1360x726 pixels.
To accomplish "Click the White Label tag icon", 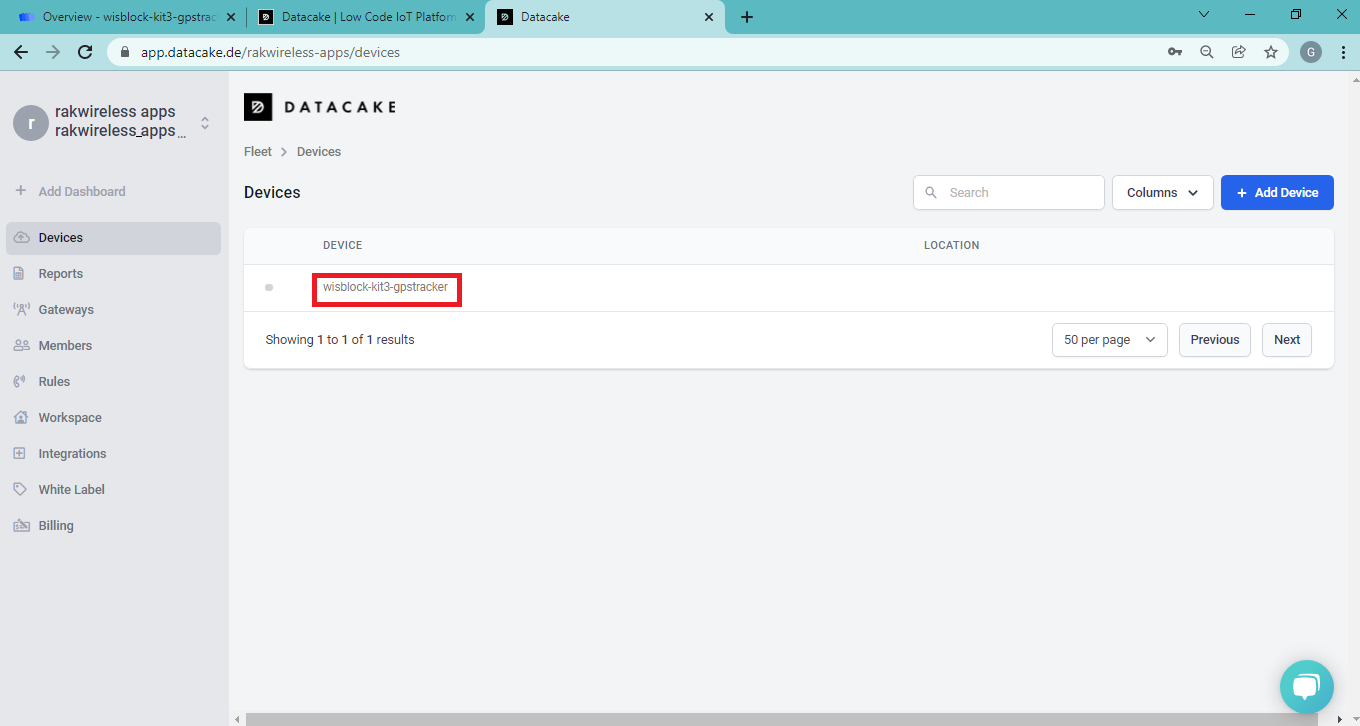I will click(x=19, y=489).
